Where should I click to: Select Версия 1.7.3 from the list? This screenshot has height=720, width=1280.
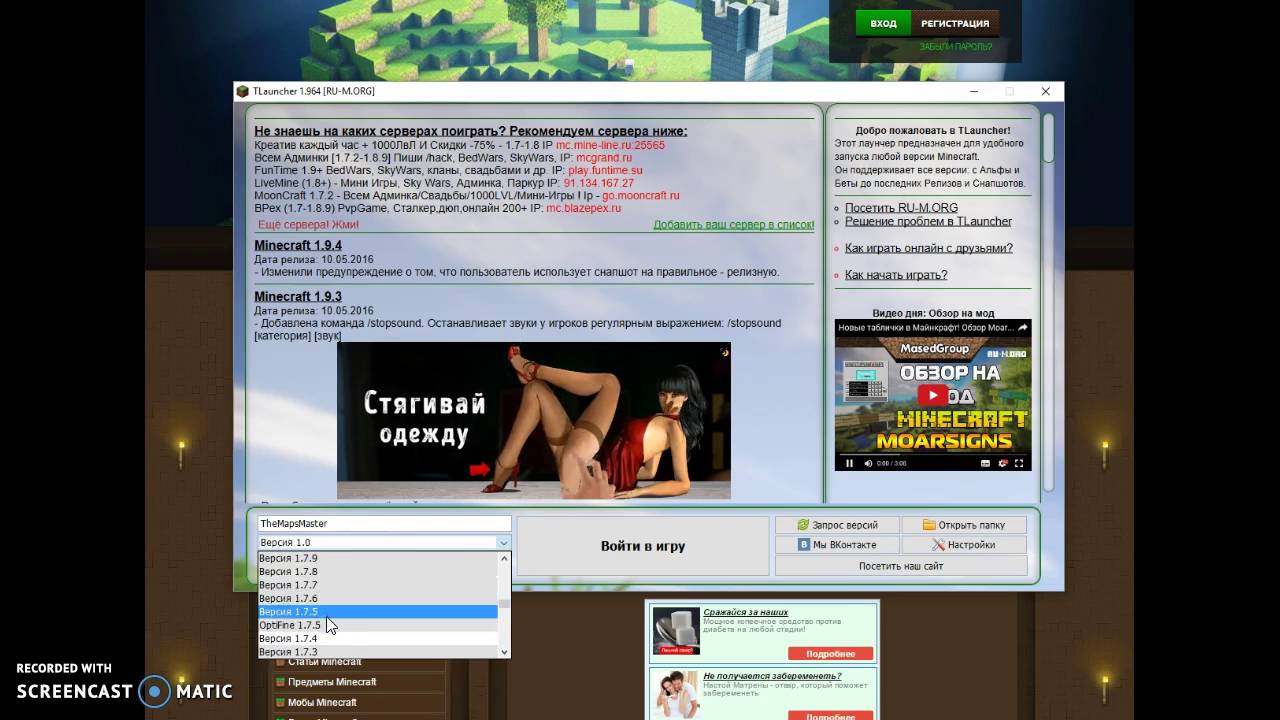[378, 652]
